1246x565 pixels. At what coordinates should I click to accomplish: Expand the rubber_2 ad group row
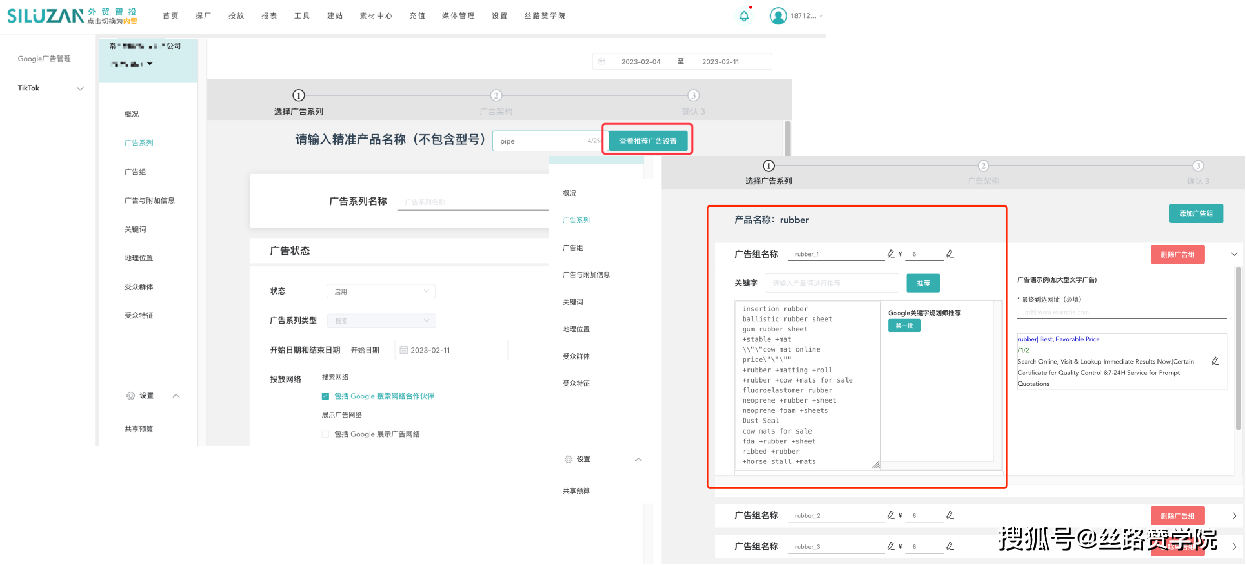[x=1234, y=516]
